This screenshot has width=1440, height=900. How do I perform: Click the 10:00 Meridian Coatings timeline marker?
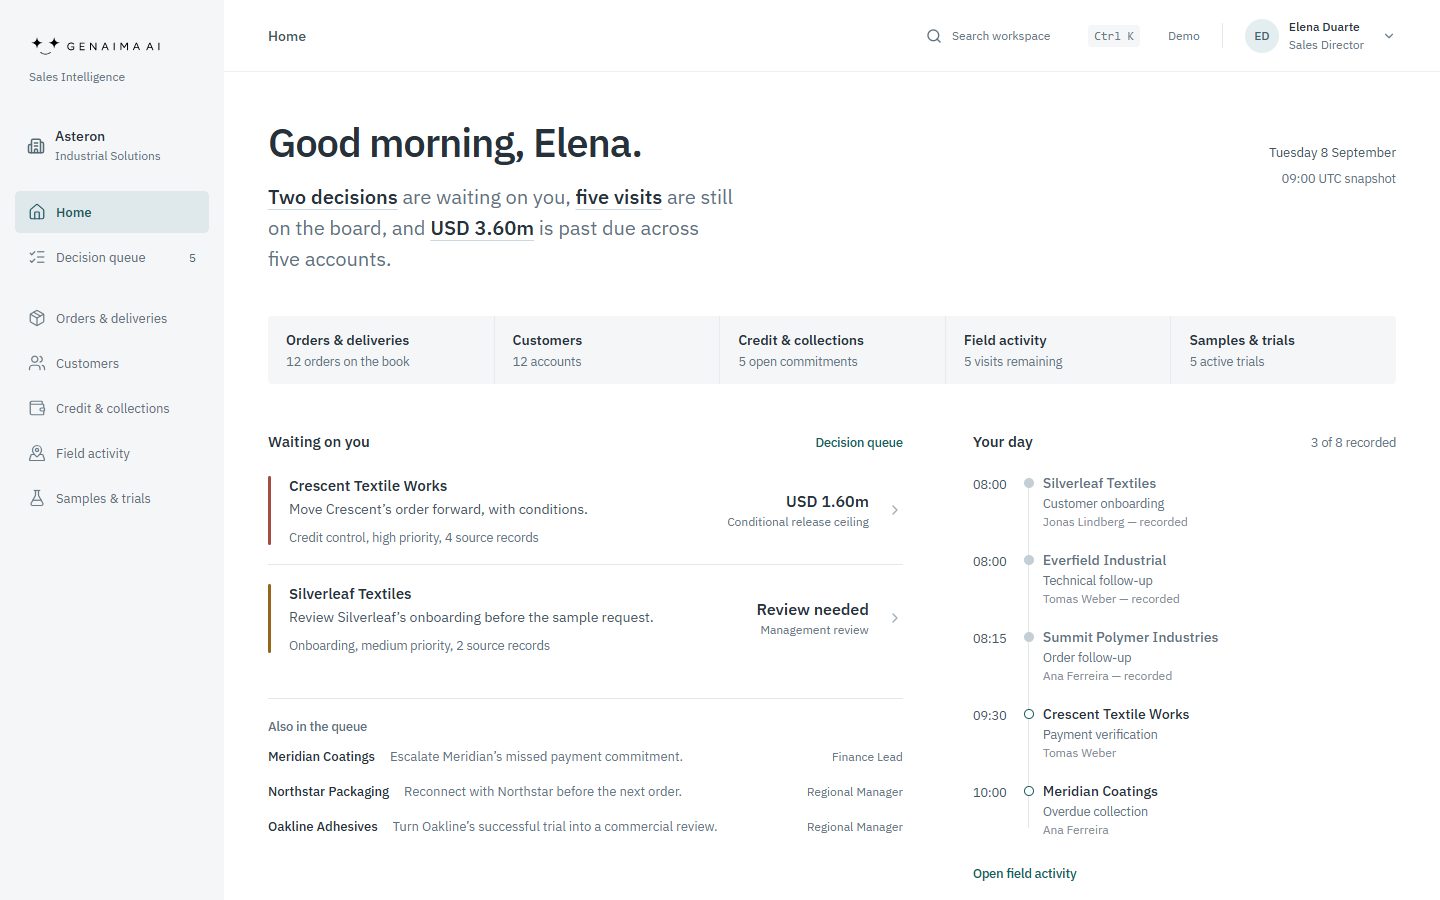click(1029, 791)
